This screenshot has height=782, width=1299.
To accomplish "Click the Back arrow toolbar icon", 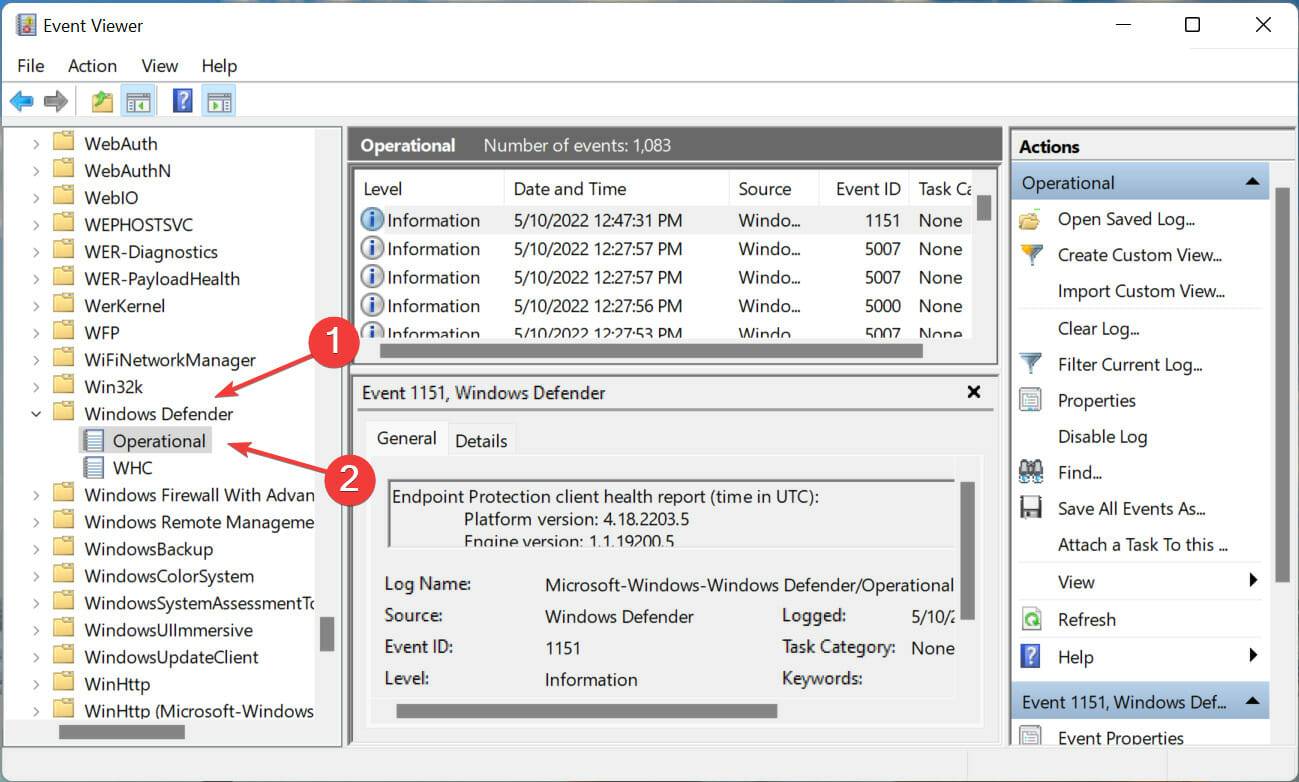I will (22, 101).
